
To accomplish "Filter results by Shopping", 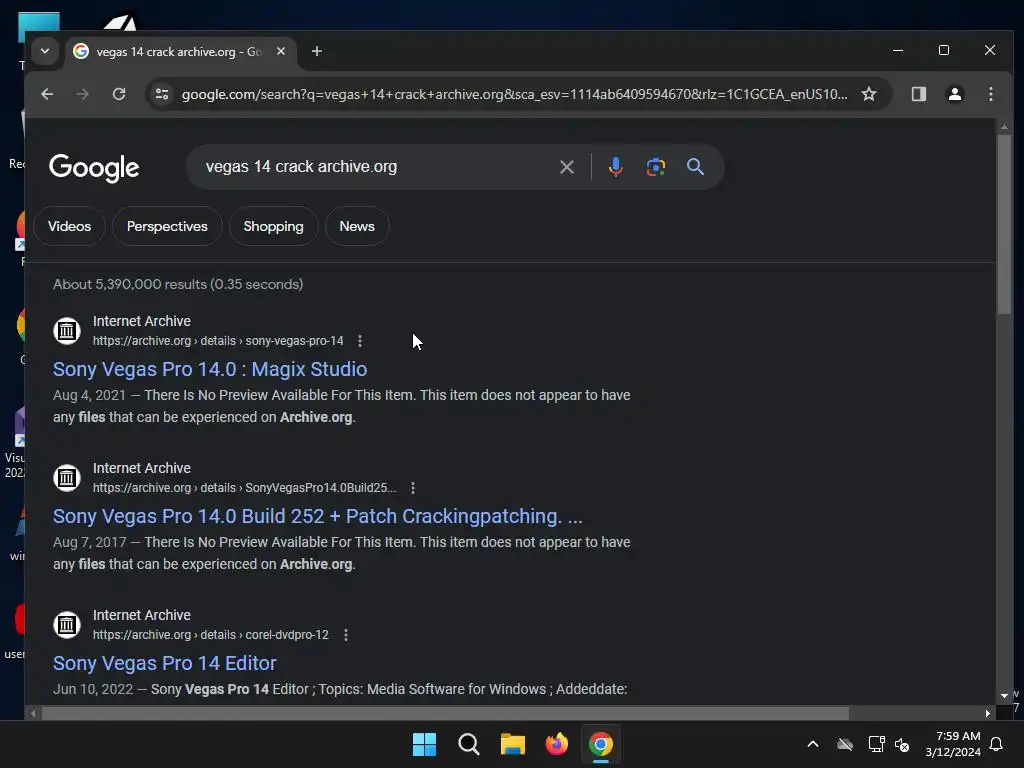I will [x=273, y=226].
